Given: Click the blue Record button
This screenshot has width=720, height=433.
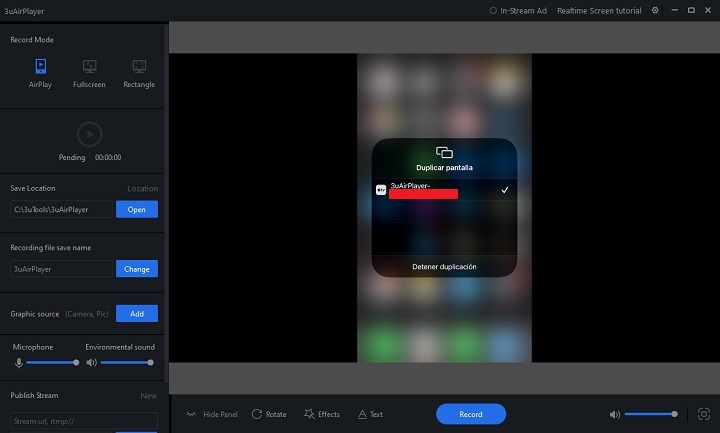Looking at the screenshot, I should (x=471, y=414).
